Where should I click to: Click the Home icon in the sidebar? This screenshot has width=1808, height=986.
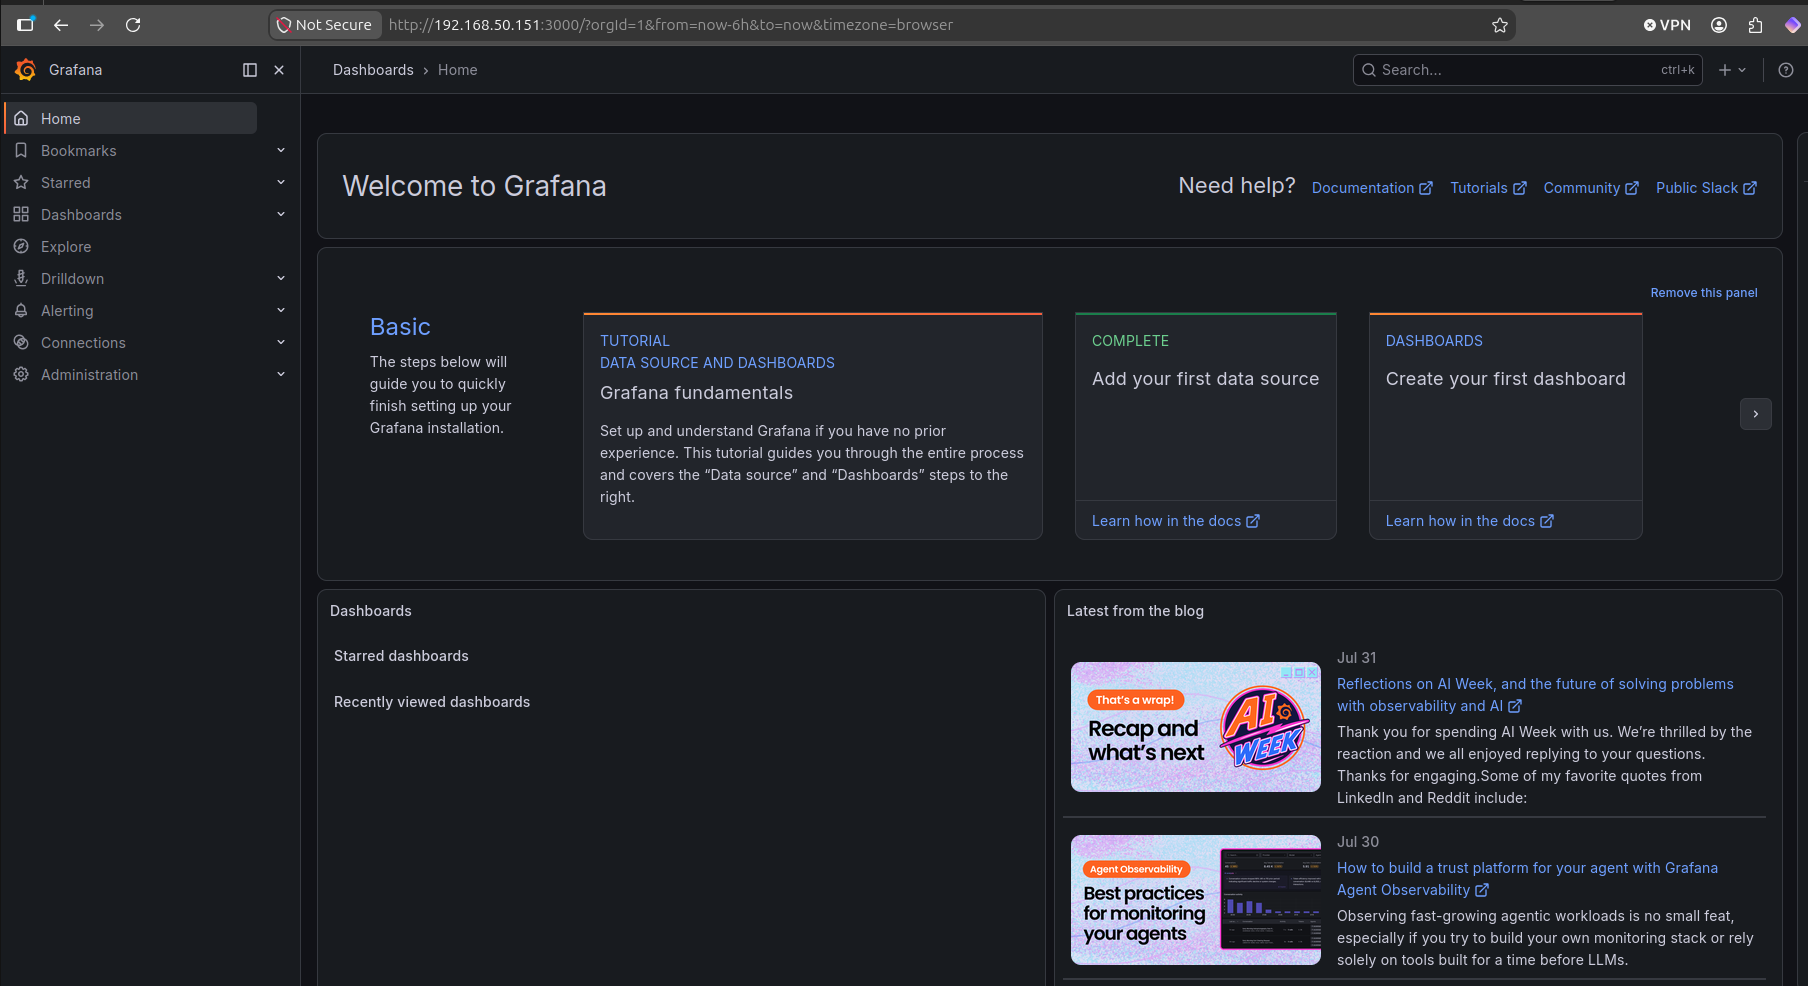[x=21, y=118]
